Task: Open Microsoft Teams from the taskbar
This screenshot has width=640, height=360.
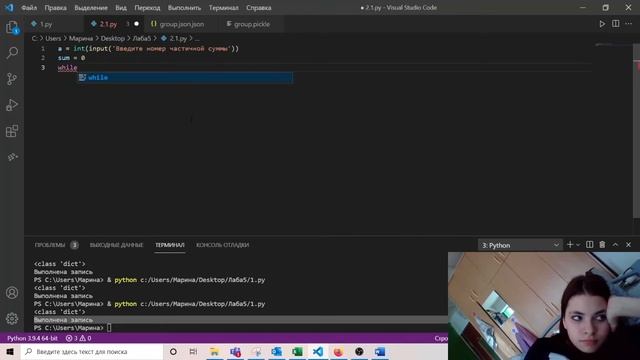Action: [235, 351]
